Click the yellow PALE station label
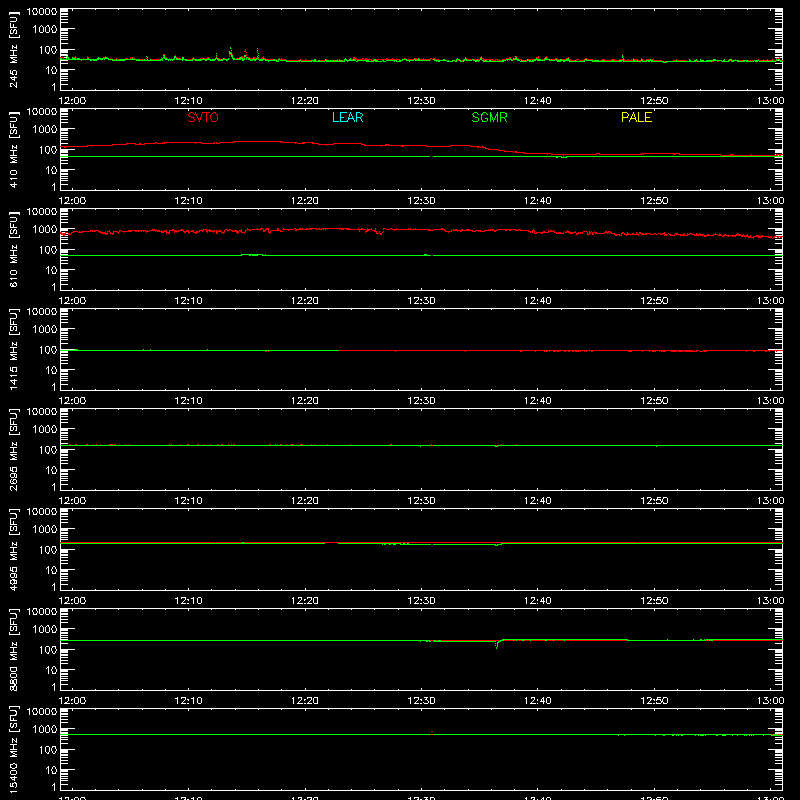 [636, 117]
